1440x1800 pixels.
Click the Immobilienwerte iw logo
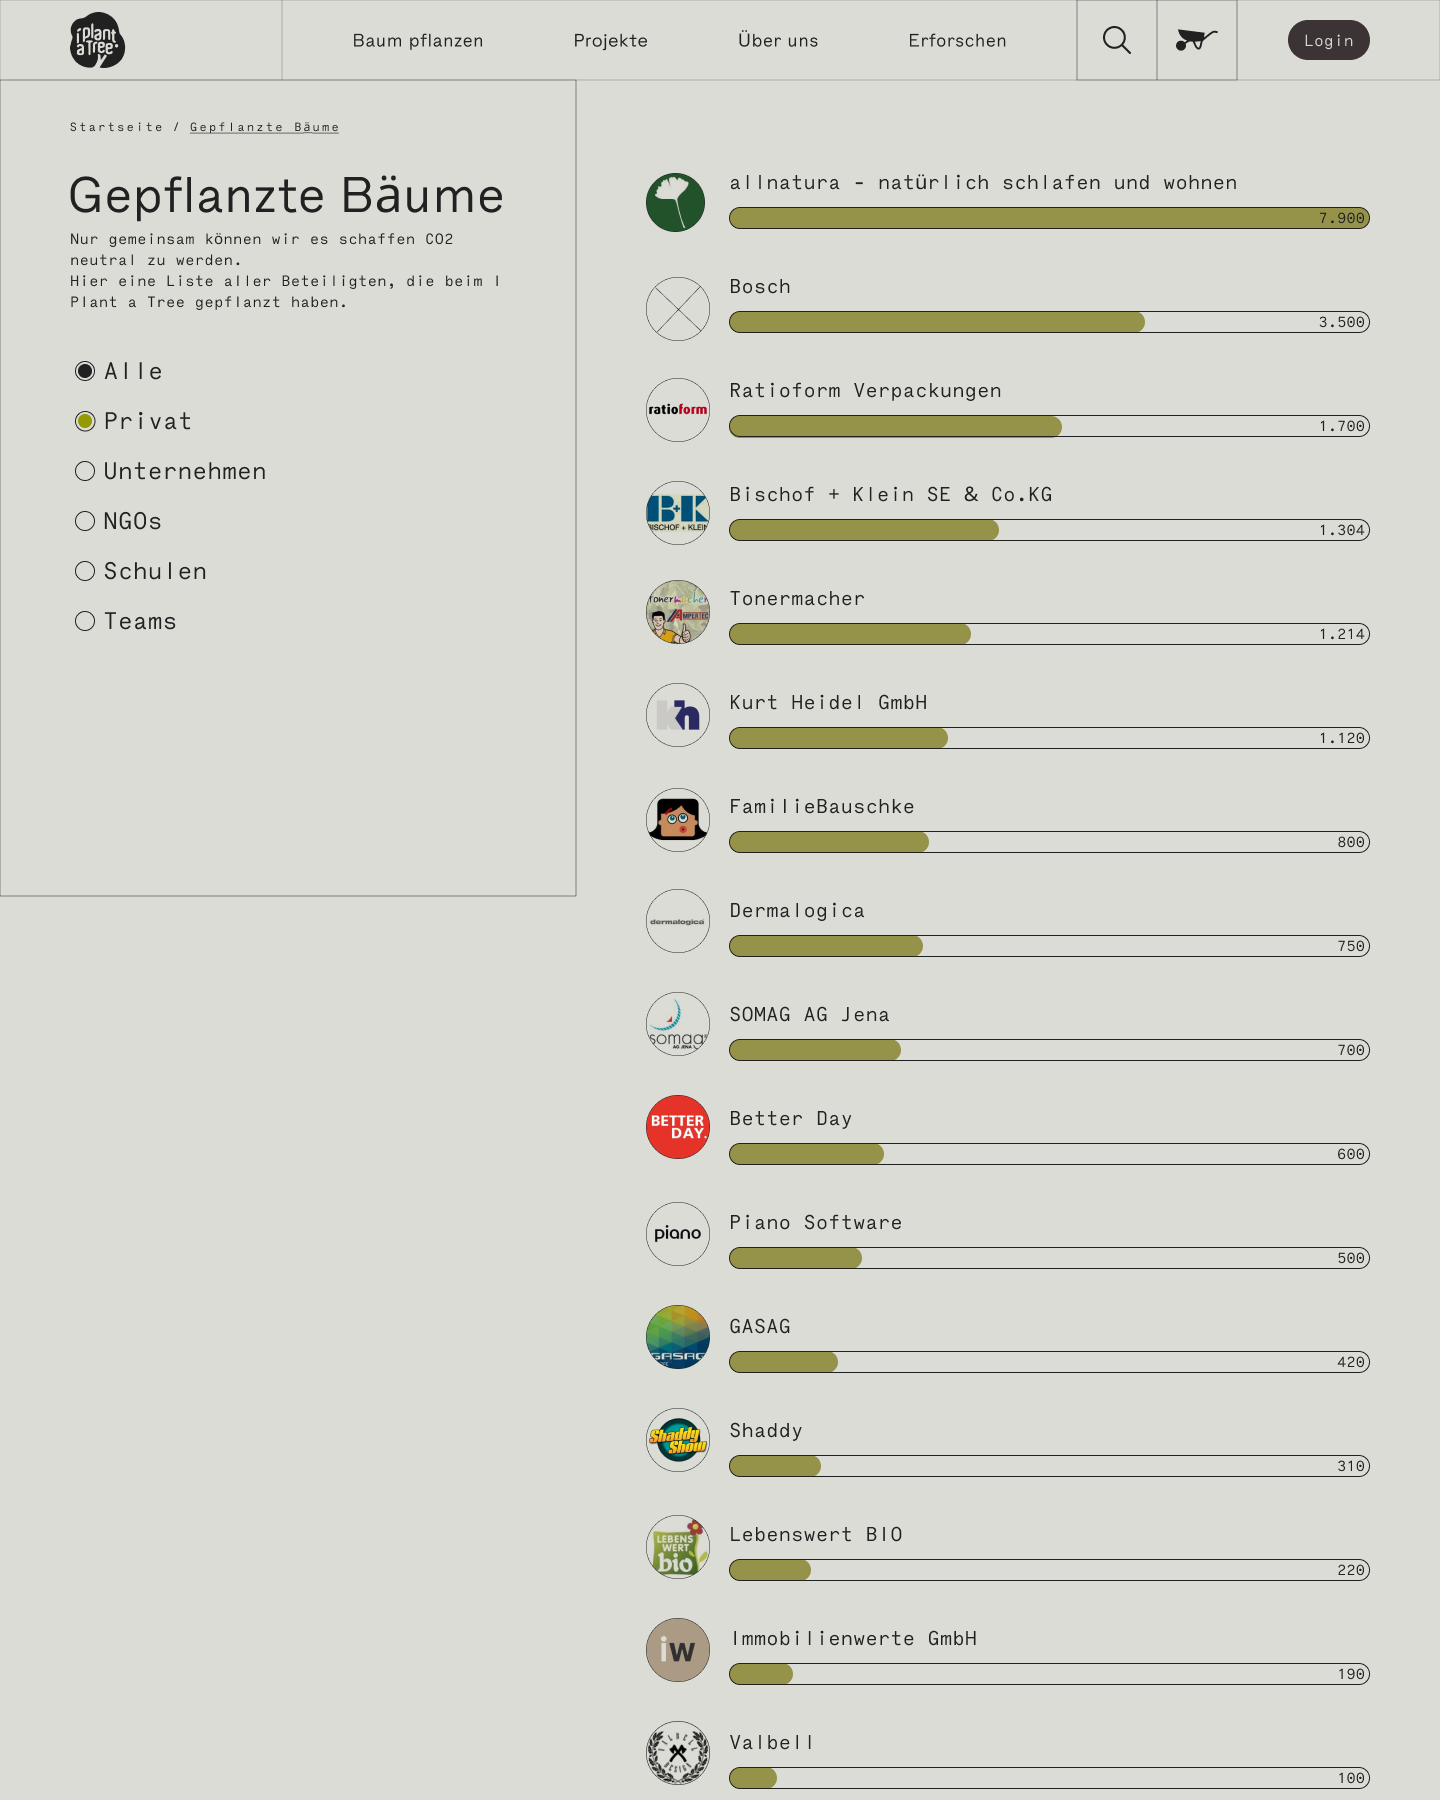click(x=678, y=1650)
